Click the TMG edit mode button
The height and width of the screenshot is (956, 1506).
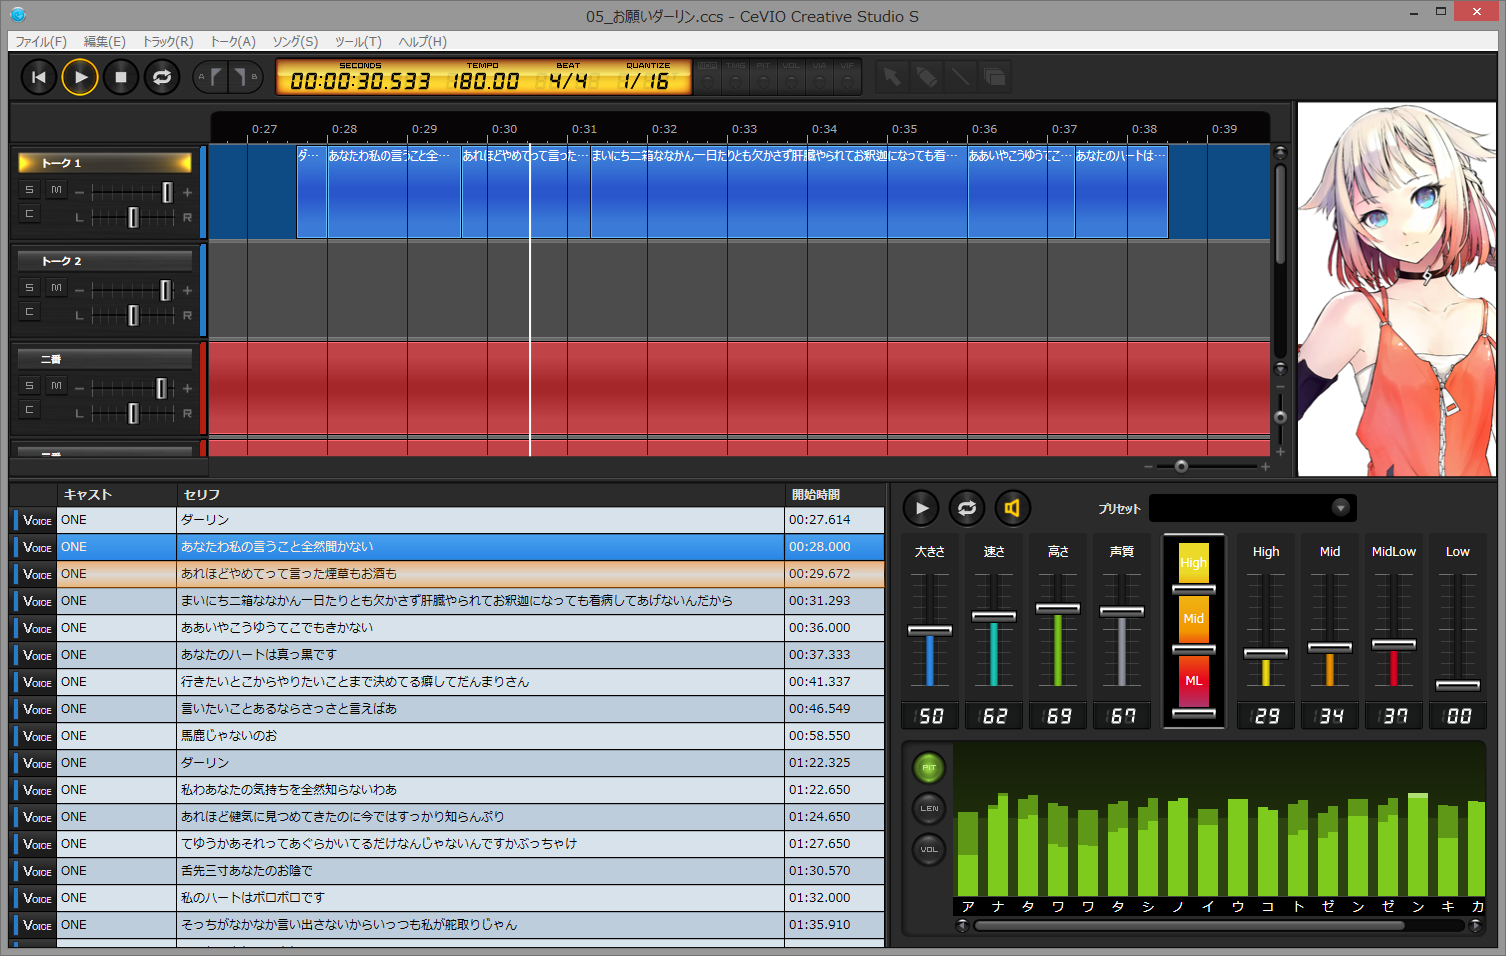click(736, 77)
